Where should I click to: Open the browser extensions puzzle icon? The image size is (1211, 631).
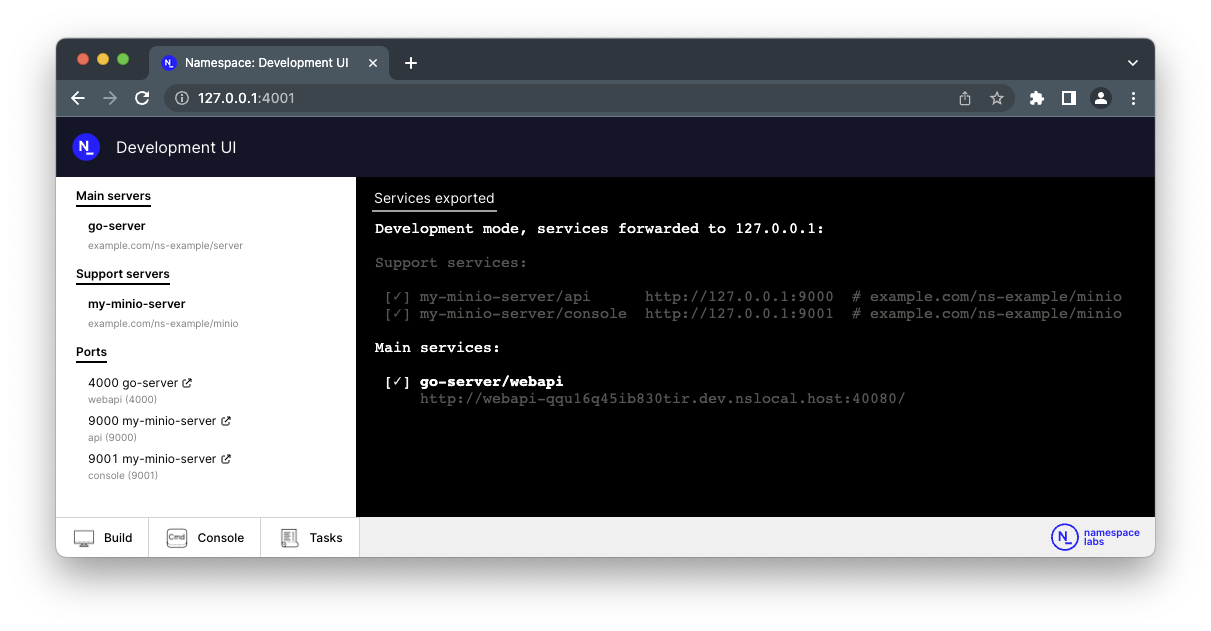(x=1036, y=98)
